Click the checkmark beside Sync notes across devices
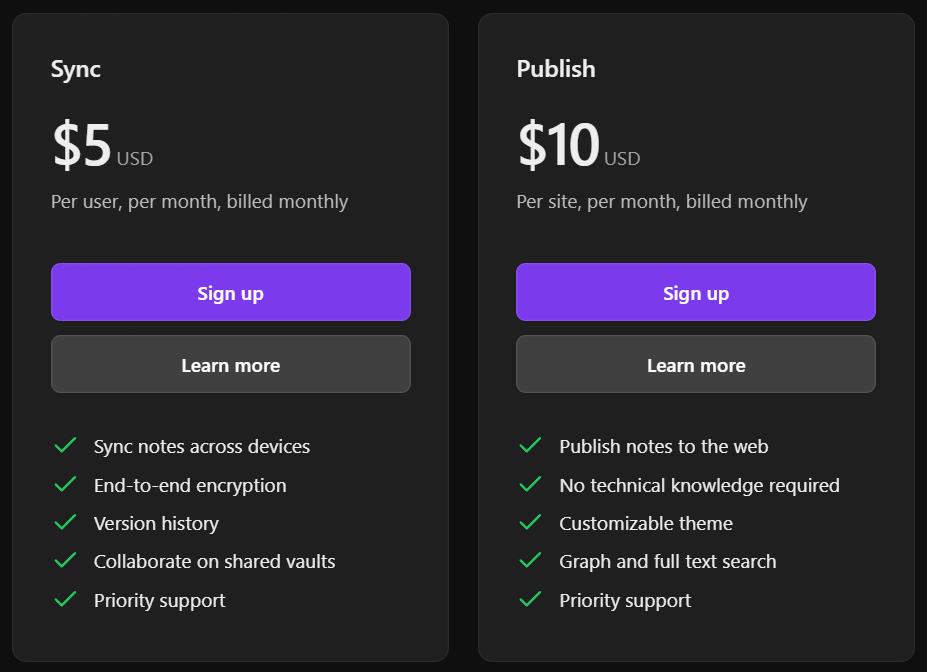The image size is (927, 672). pos(65,445)
